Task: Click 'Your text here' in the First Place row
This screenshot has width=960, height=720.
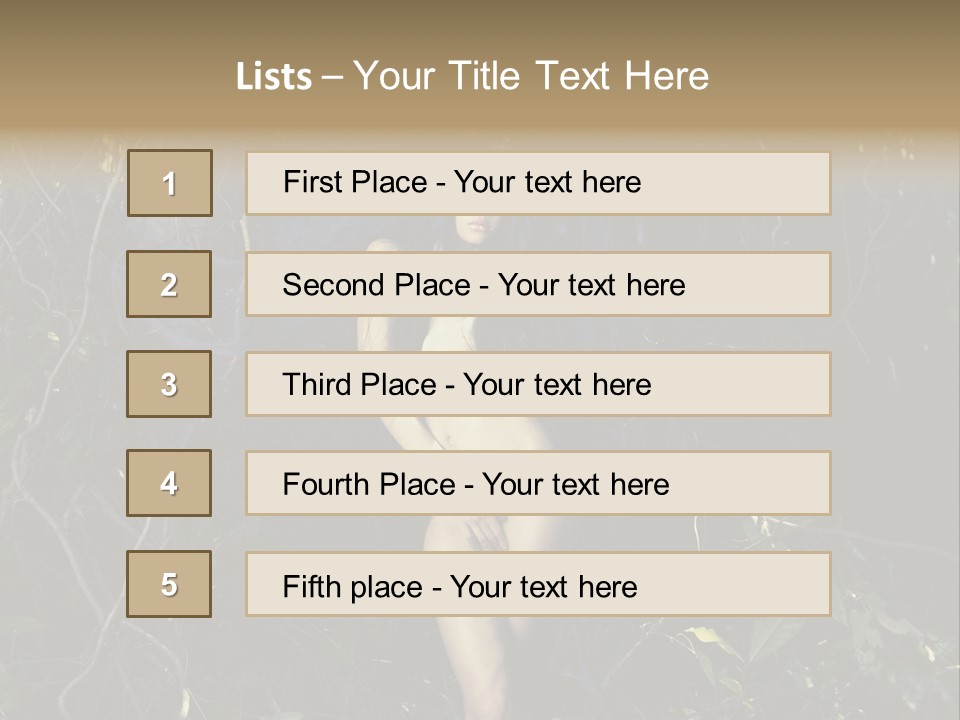Action: 547,182
